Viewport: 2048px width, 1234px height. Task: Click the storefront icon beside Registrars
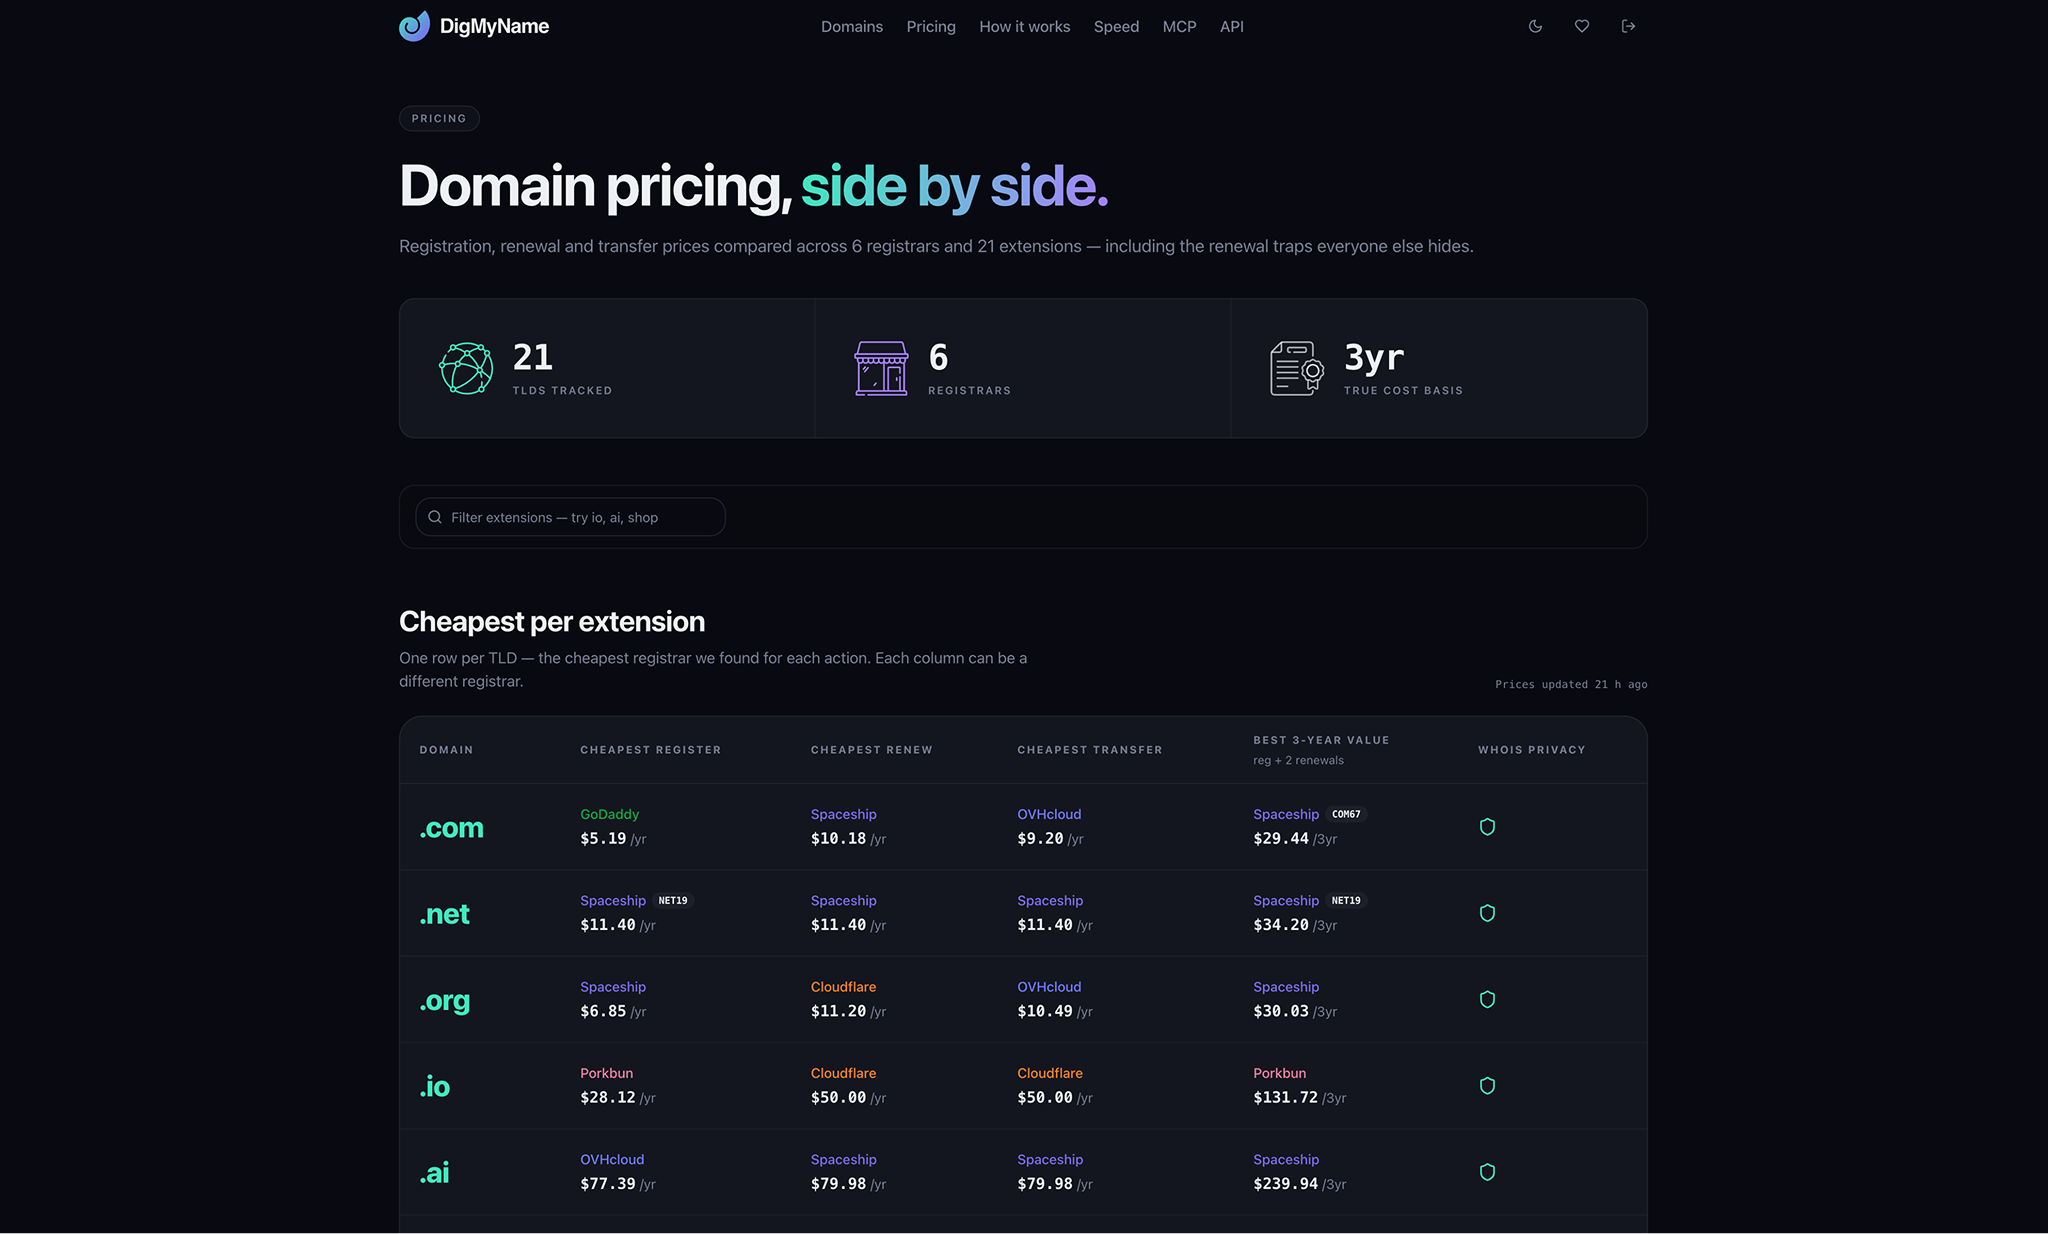(x=881, y=368)
